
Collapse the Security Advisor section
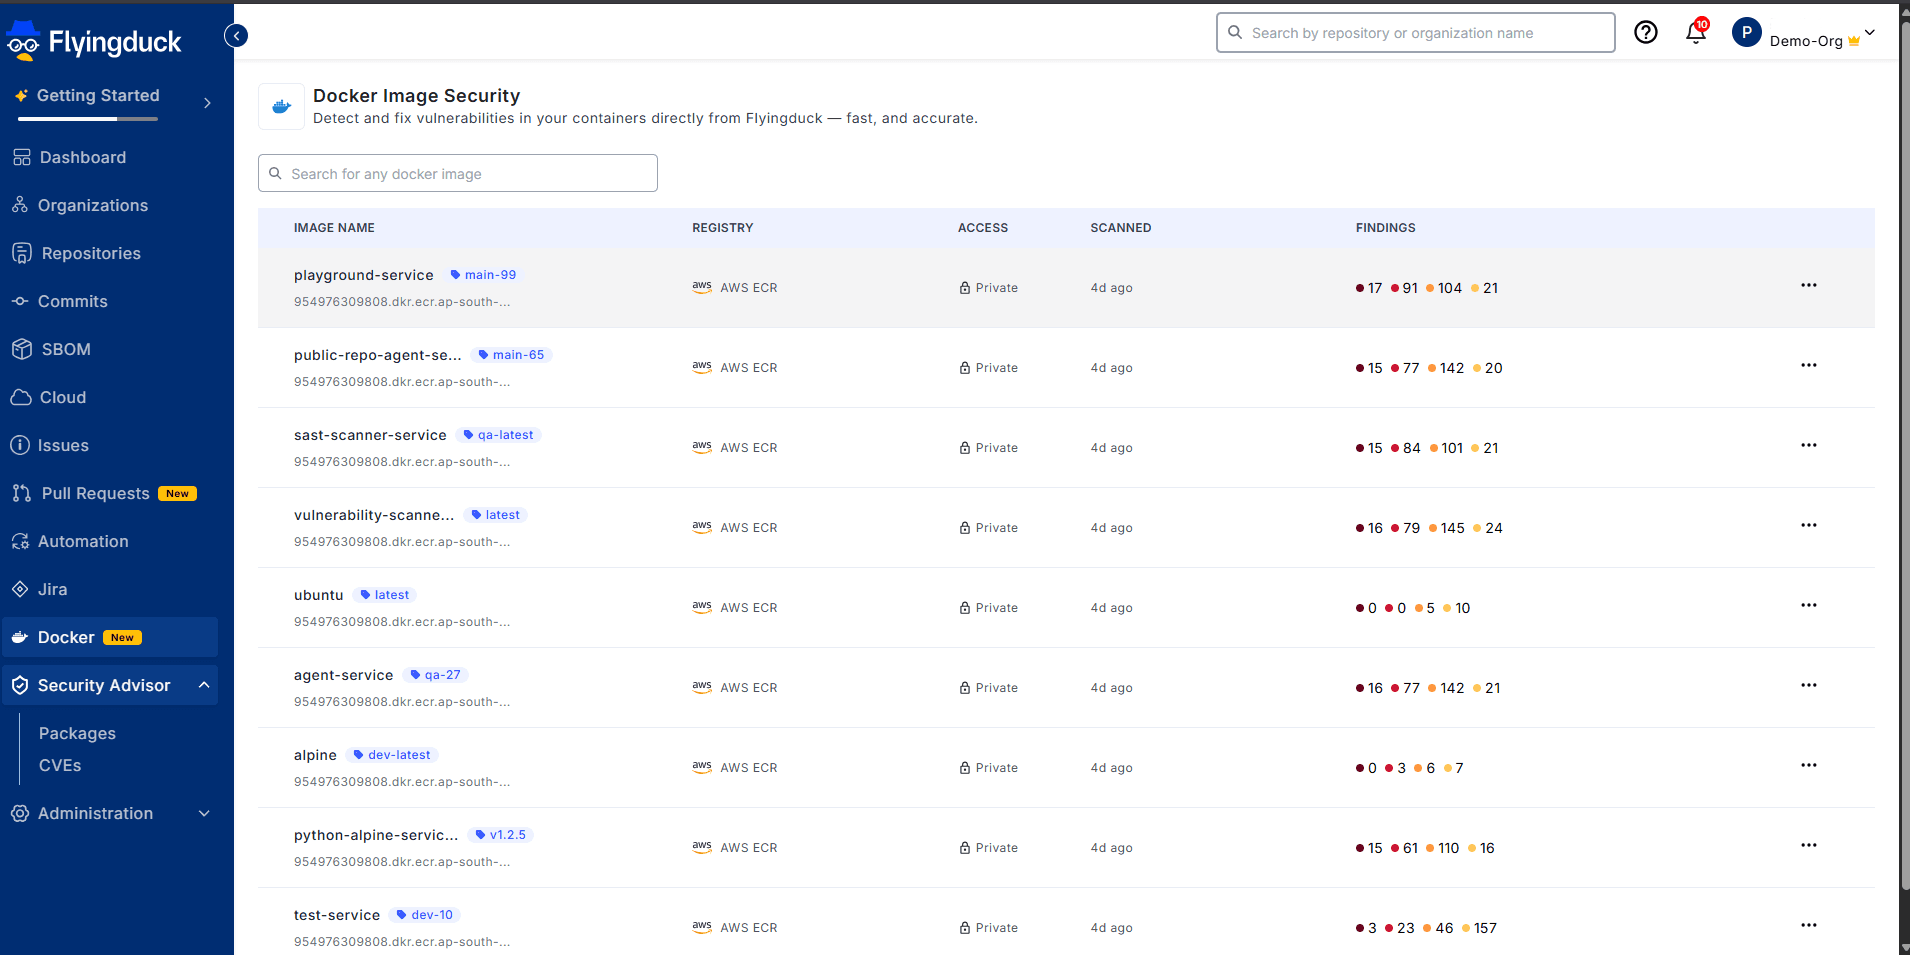[x=204, y=685]
